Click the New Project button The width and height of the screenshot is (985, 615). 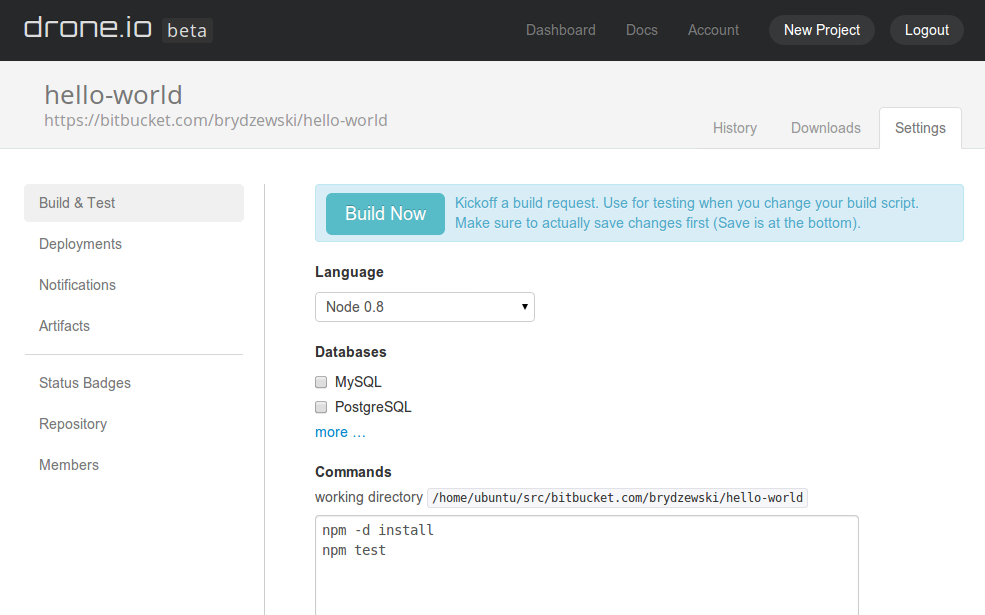(x=821, y=30)
